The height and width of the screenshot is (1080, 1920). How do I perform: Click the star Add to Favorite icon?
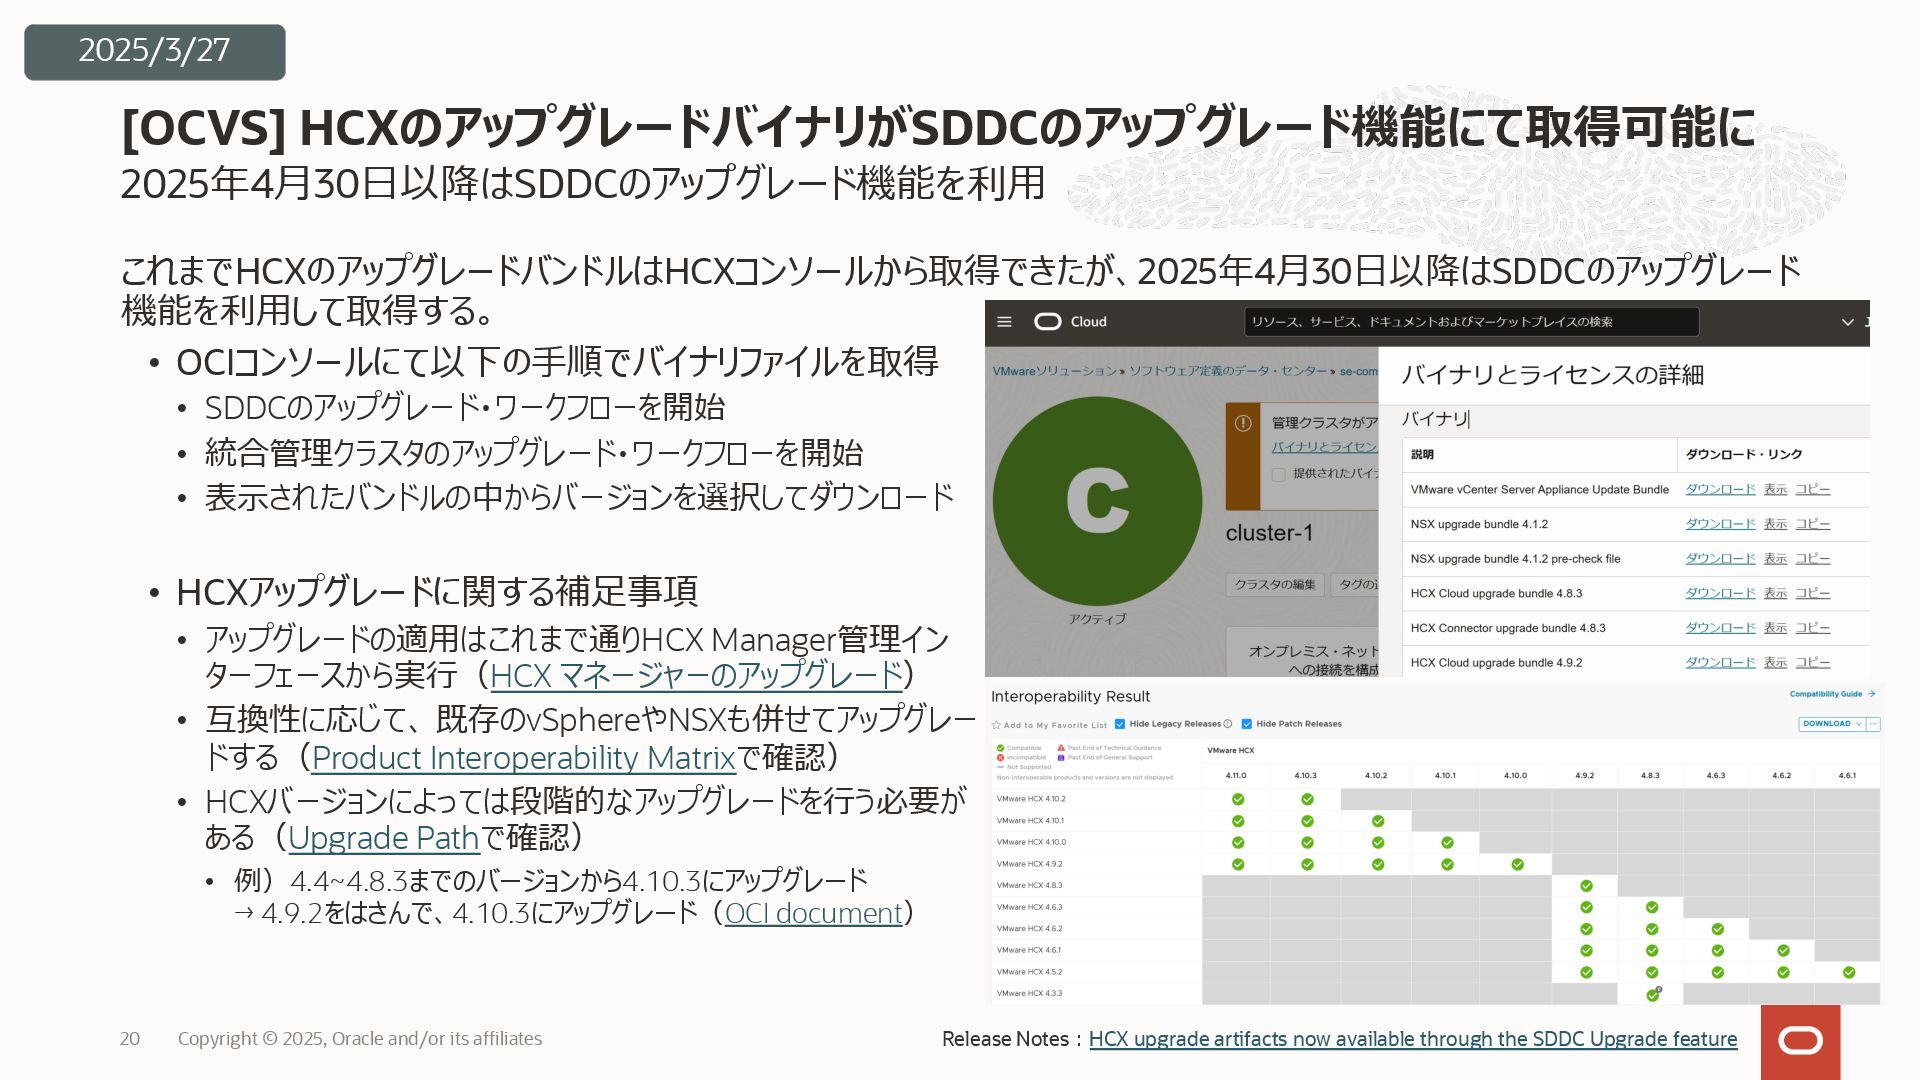996,725
